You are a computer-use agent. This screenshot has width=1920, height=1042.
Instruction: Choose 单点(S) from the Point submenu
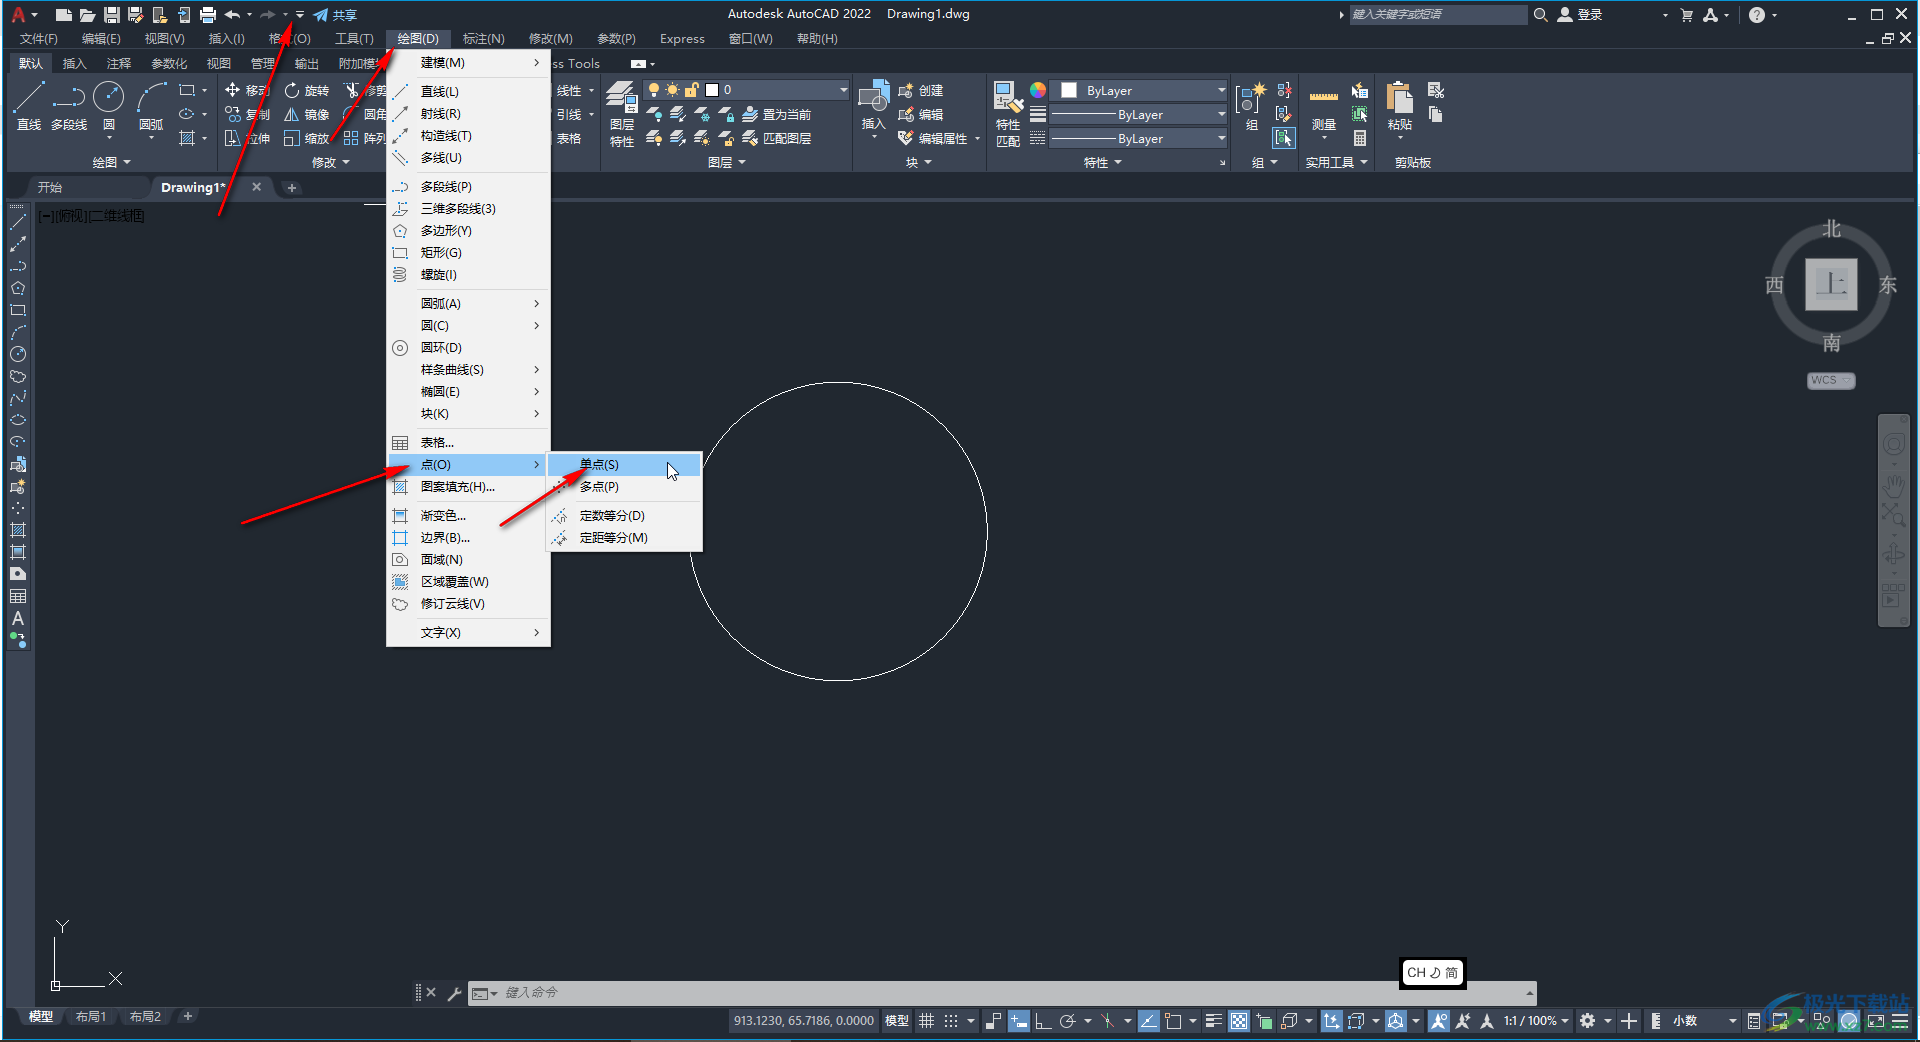point(624,464)
